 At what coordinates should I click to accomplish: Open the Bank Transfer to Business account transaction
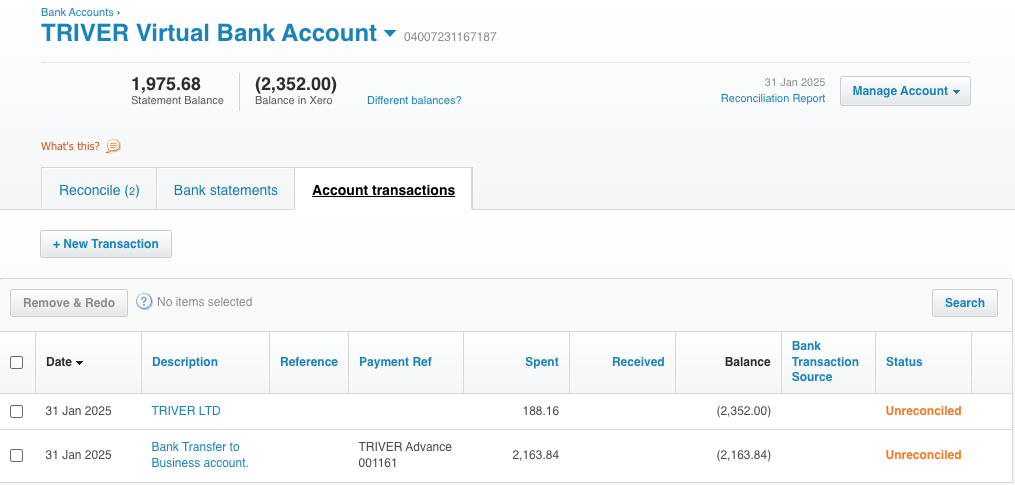200,455
